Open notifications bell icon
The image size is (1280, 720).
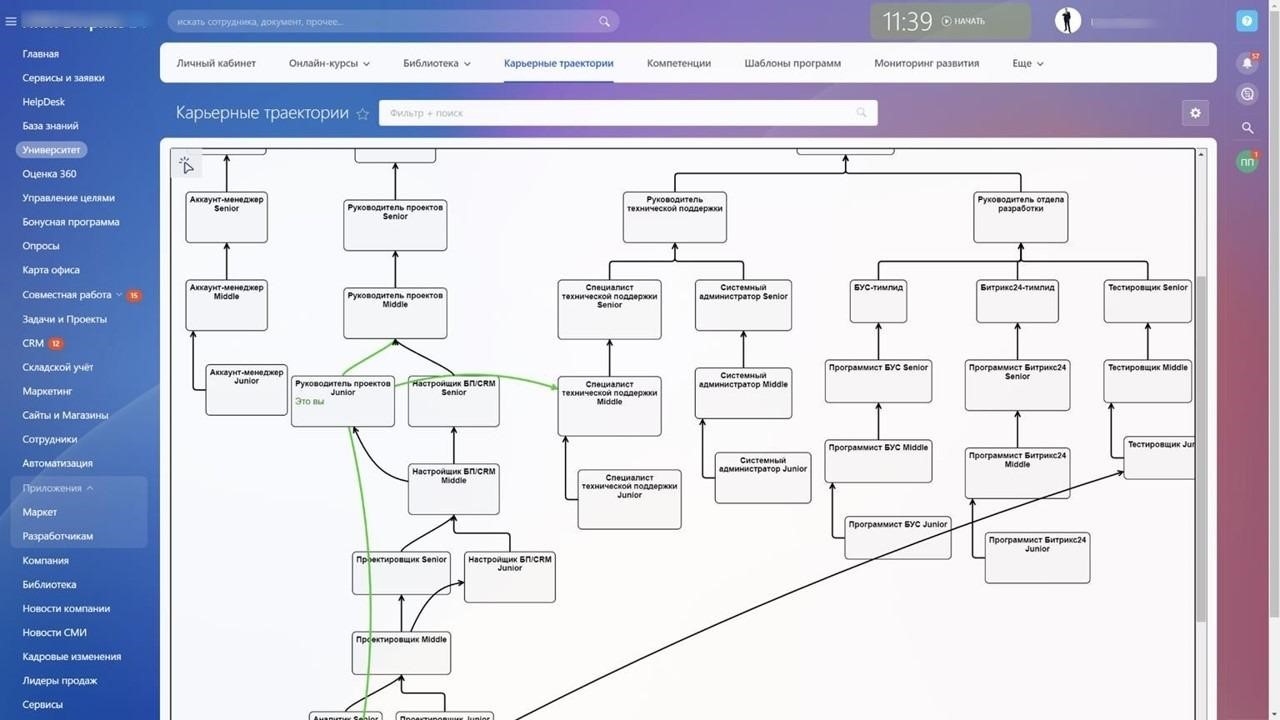pyautogui.click(x=1247, y=62)
